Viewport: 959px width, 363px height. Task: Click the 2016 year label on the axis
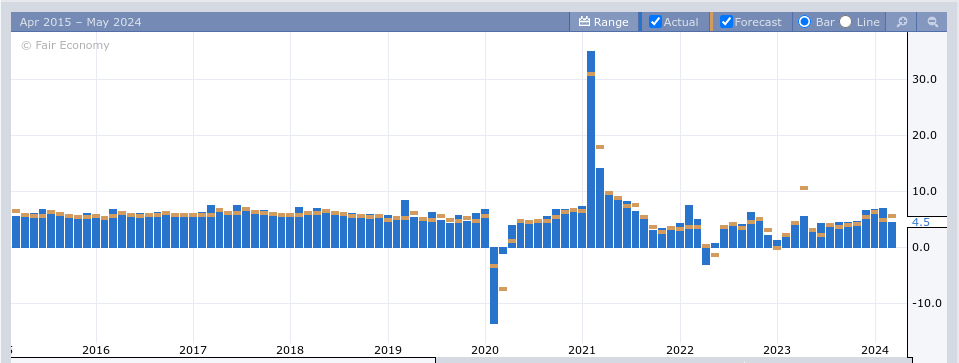pyautogui.click(x=95, y=350)
